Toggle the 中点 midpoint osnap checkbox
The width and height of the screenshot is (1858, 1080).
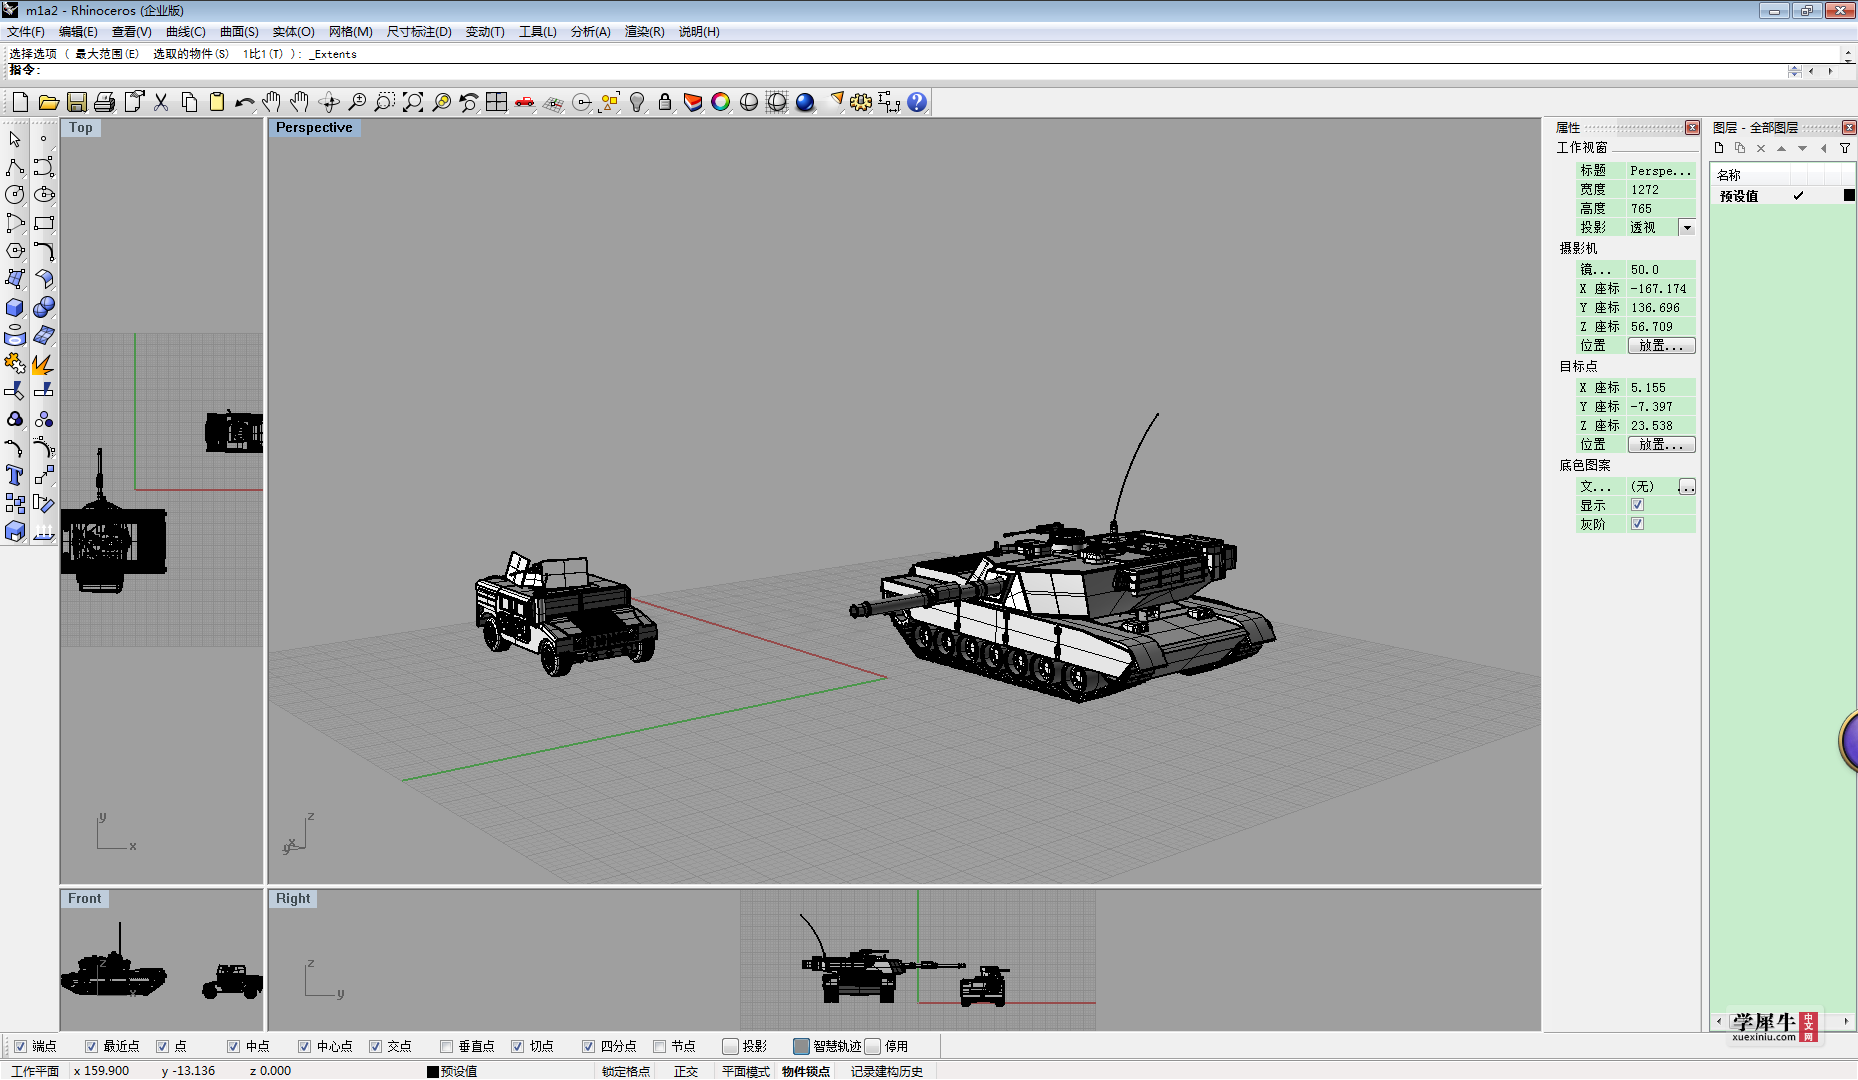(x=233, y=1046)
